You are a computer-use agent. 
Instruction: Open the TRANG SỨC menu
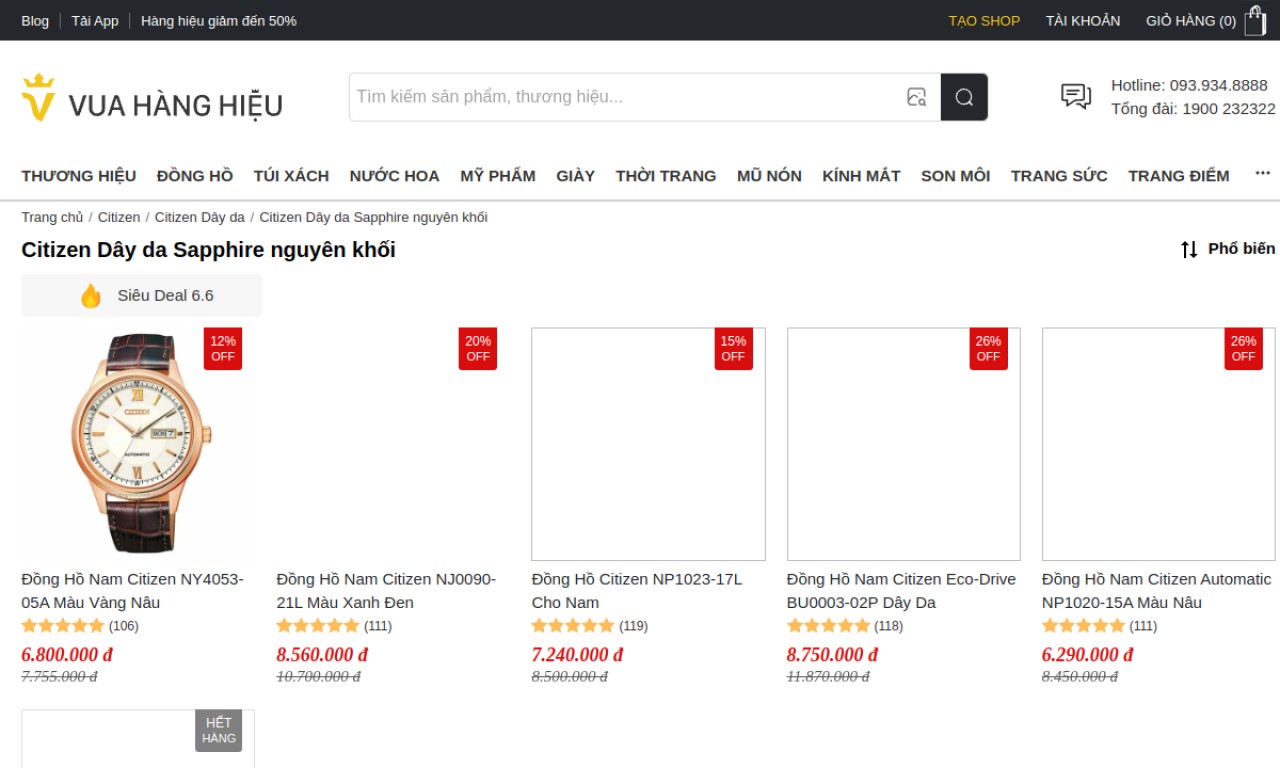point(1059,176)
